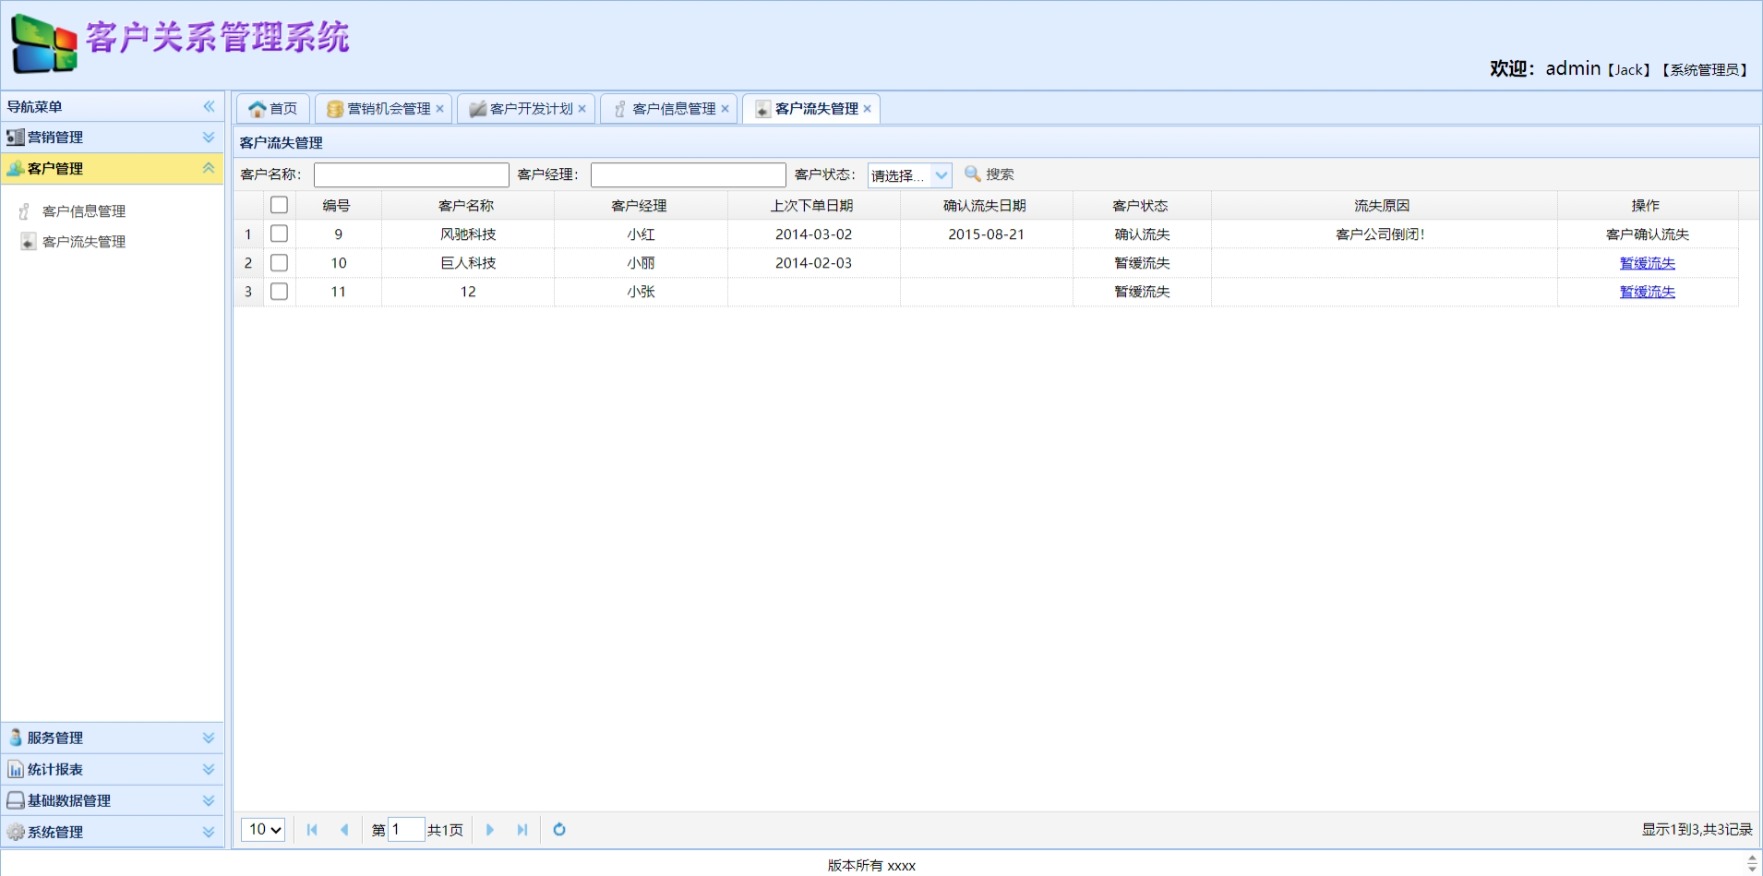Screen dimensions: 1763x876
Task: Open the page size dropdown showing 10
Action: click(264, 829)
